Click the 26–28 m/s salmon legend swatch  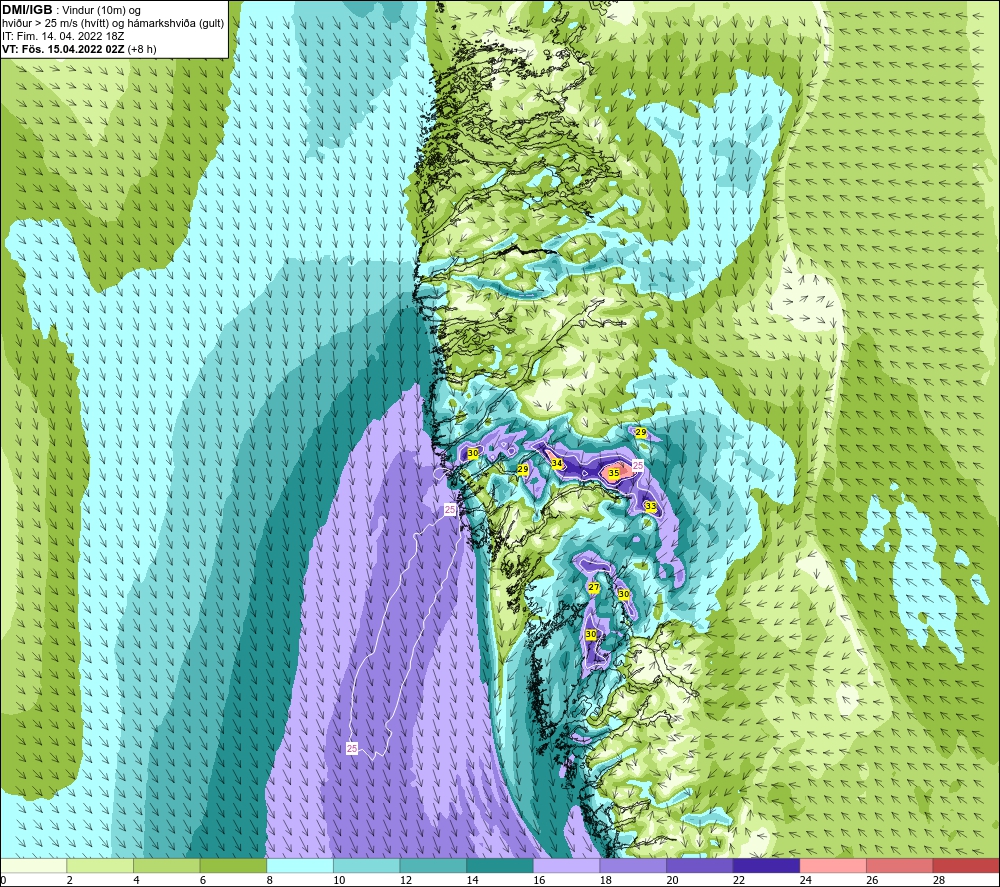click(900, 866)
